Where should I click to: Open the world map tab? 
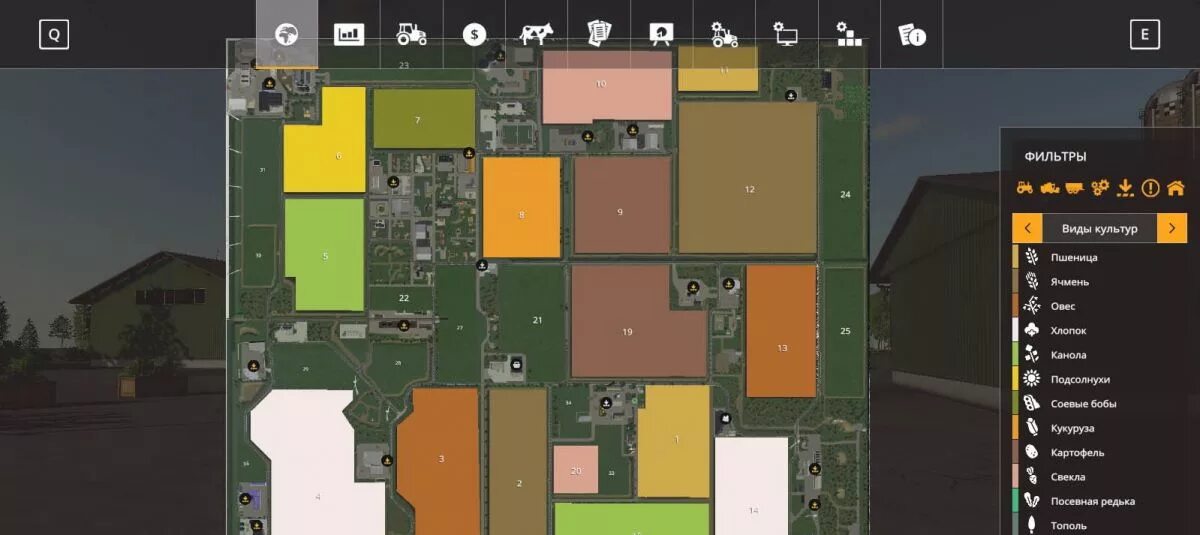pyautogui.click(x=287, y=34)
